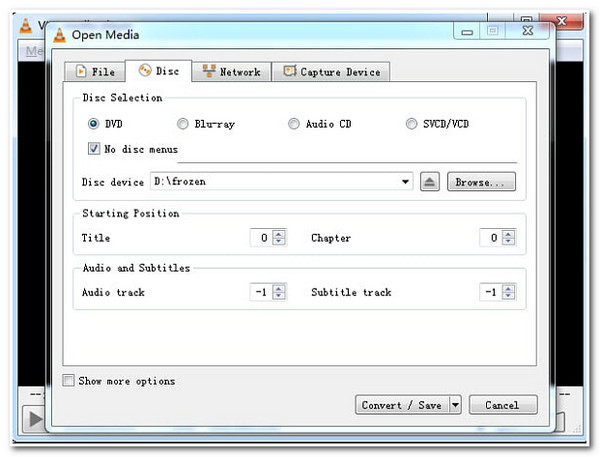600x457 pixels.
Task: Increase the Audio track value
Action: click(279, 288)
